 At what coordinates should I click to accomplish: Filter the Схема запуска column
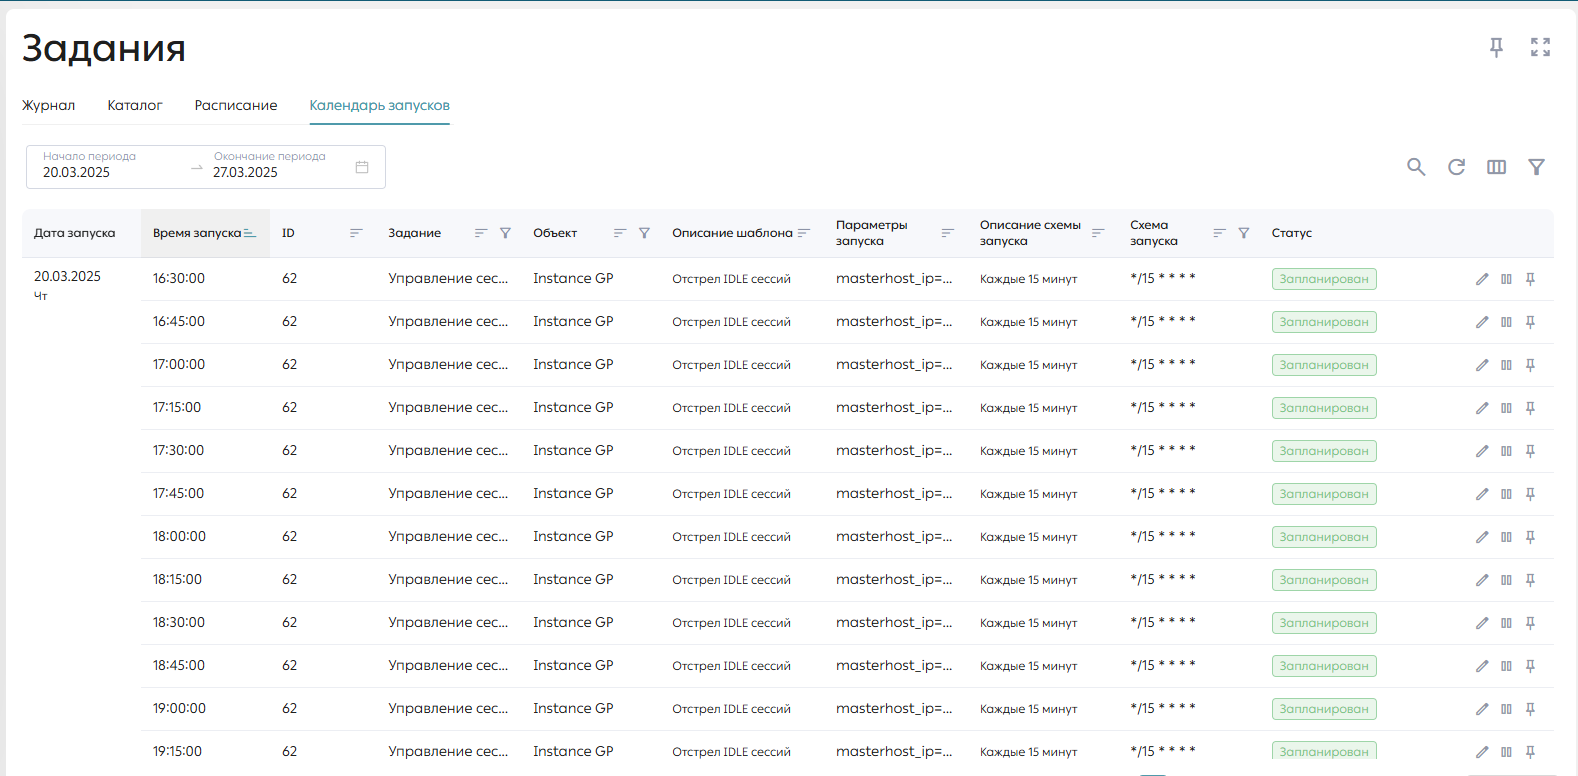point(1244,233)
